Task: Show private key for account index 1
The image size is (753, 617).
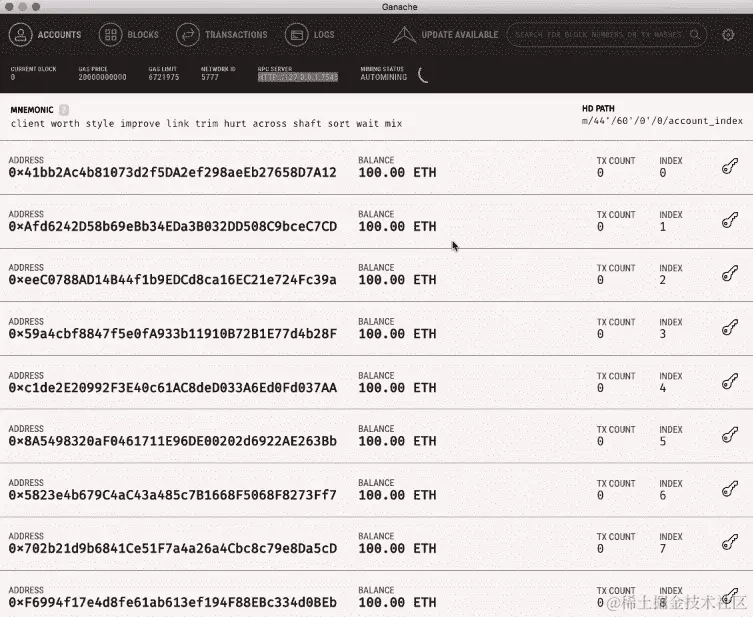Action: click(729, 220)
